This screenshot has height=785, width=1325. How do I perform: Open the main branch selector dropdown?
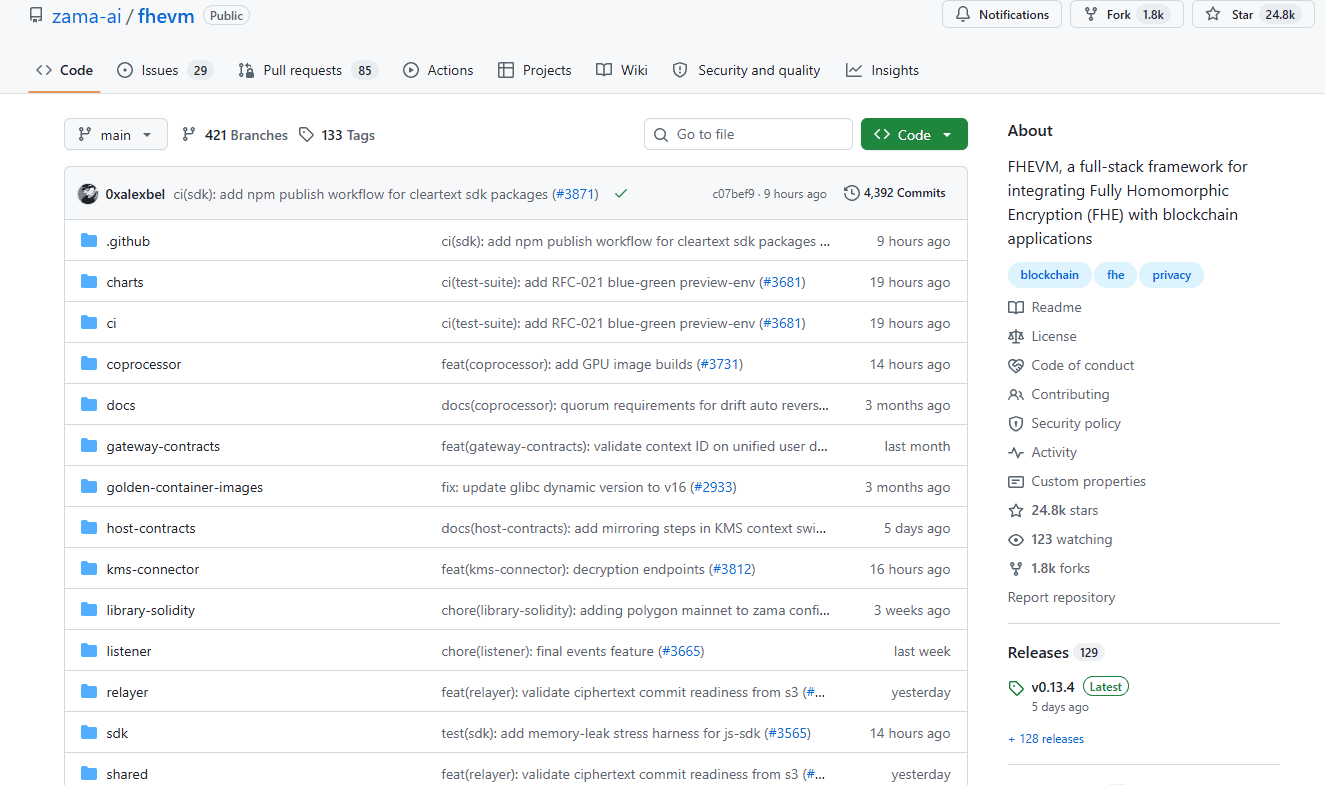[x=116, y=135]
